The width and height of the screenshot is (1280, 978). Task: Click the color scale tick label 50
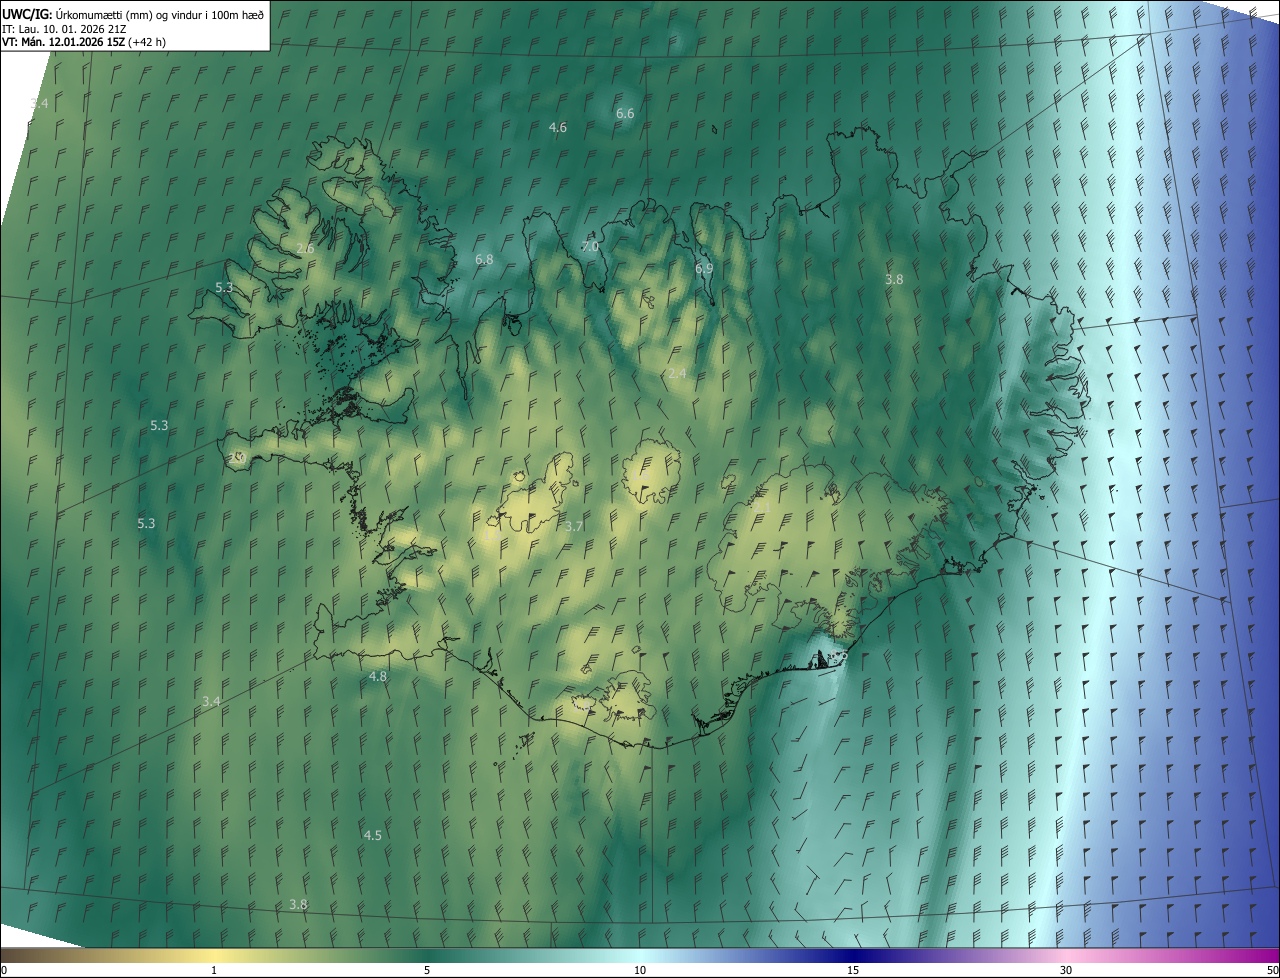tap(1272, 970)
